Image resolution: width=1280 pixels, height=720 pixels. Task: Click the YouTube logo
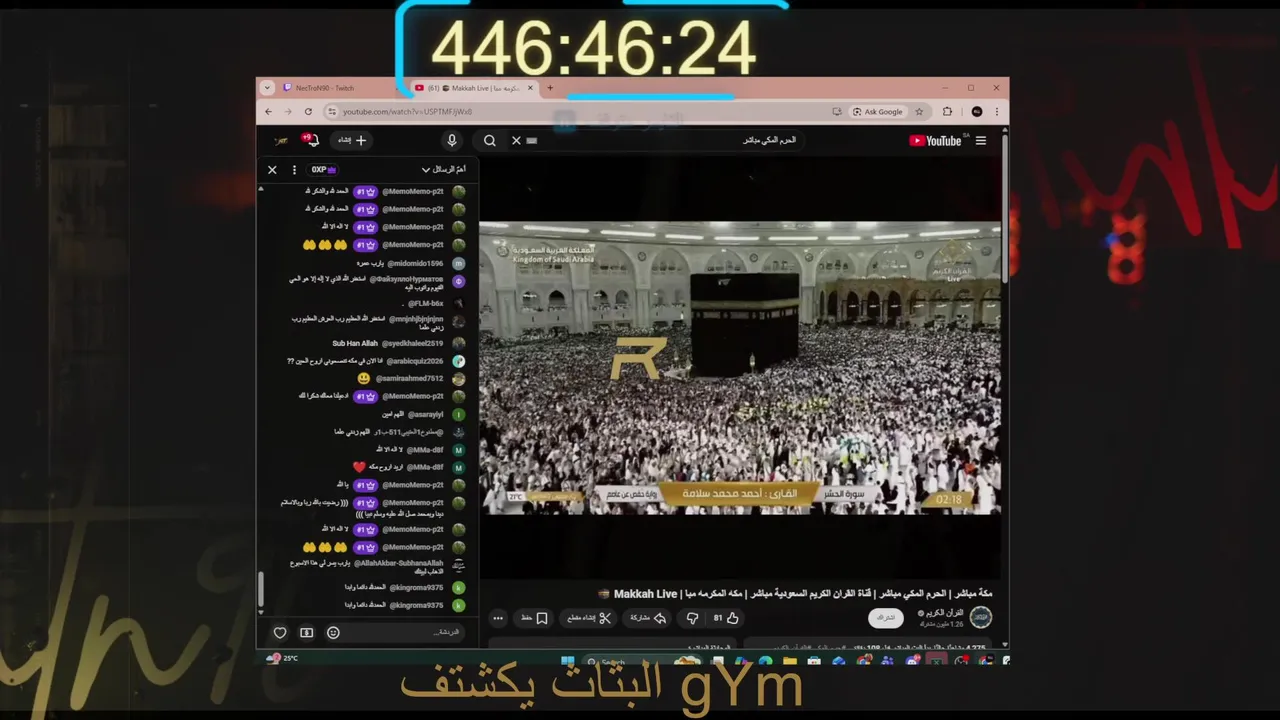pos(935,140)
